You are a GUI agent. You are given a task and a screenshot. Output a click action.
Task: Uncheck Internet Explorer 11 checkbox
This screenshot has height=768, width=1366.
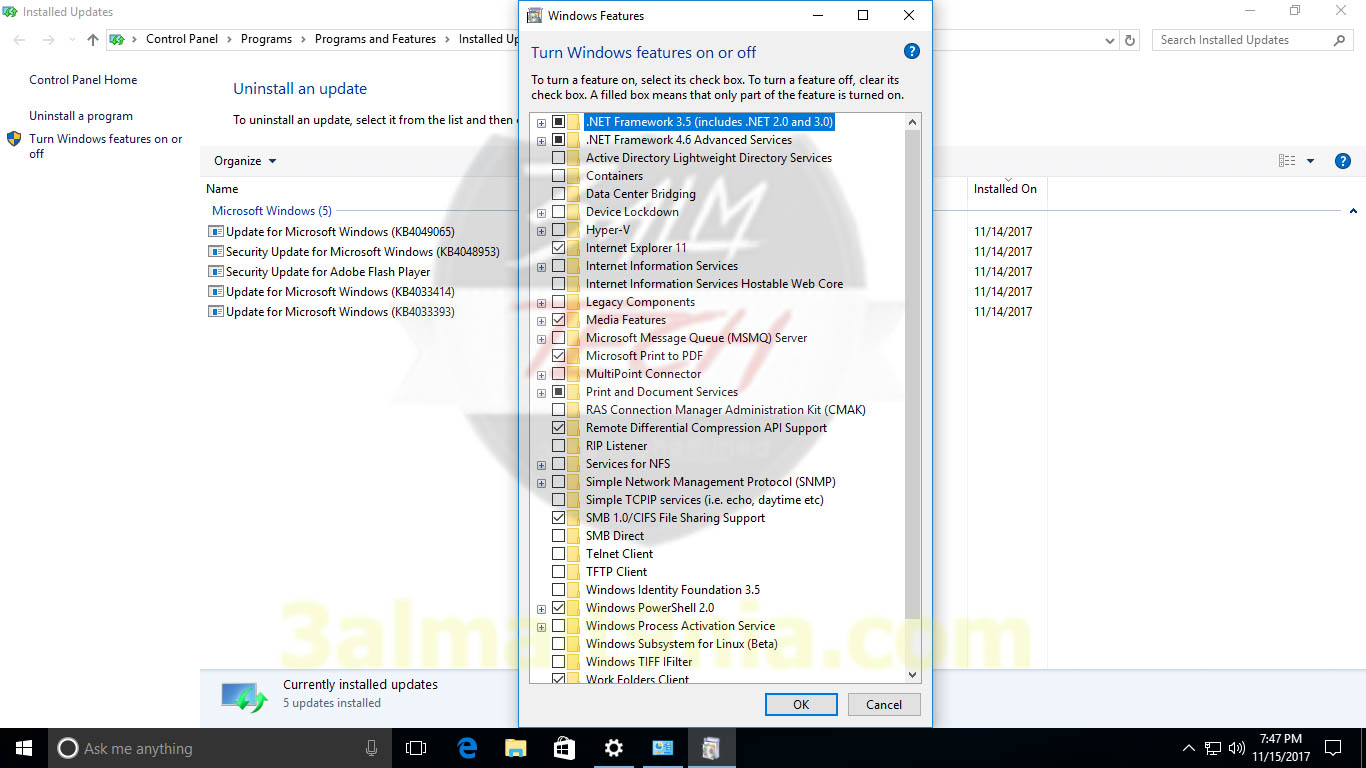click(x=558, y=248)
